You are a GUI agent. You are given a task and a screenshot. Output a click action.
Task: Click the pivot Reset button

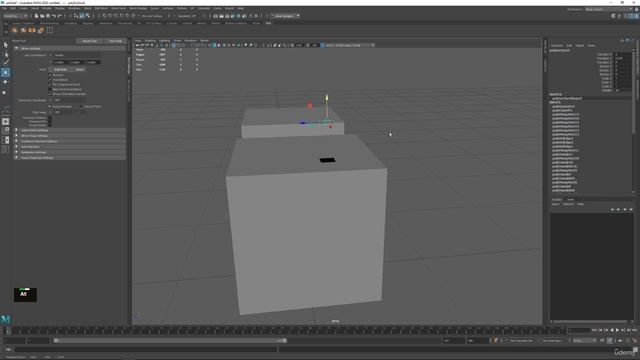(80, 69)
